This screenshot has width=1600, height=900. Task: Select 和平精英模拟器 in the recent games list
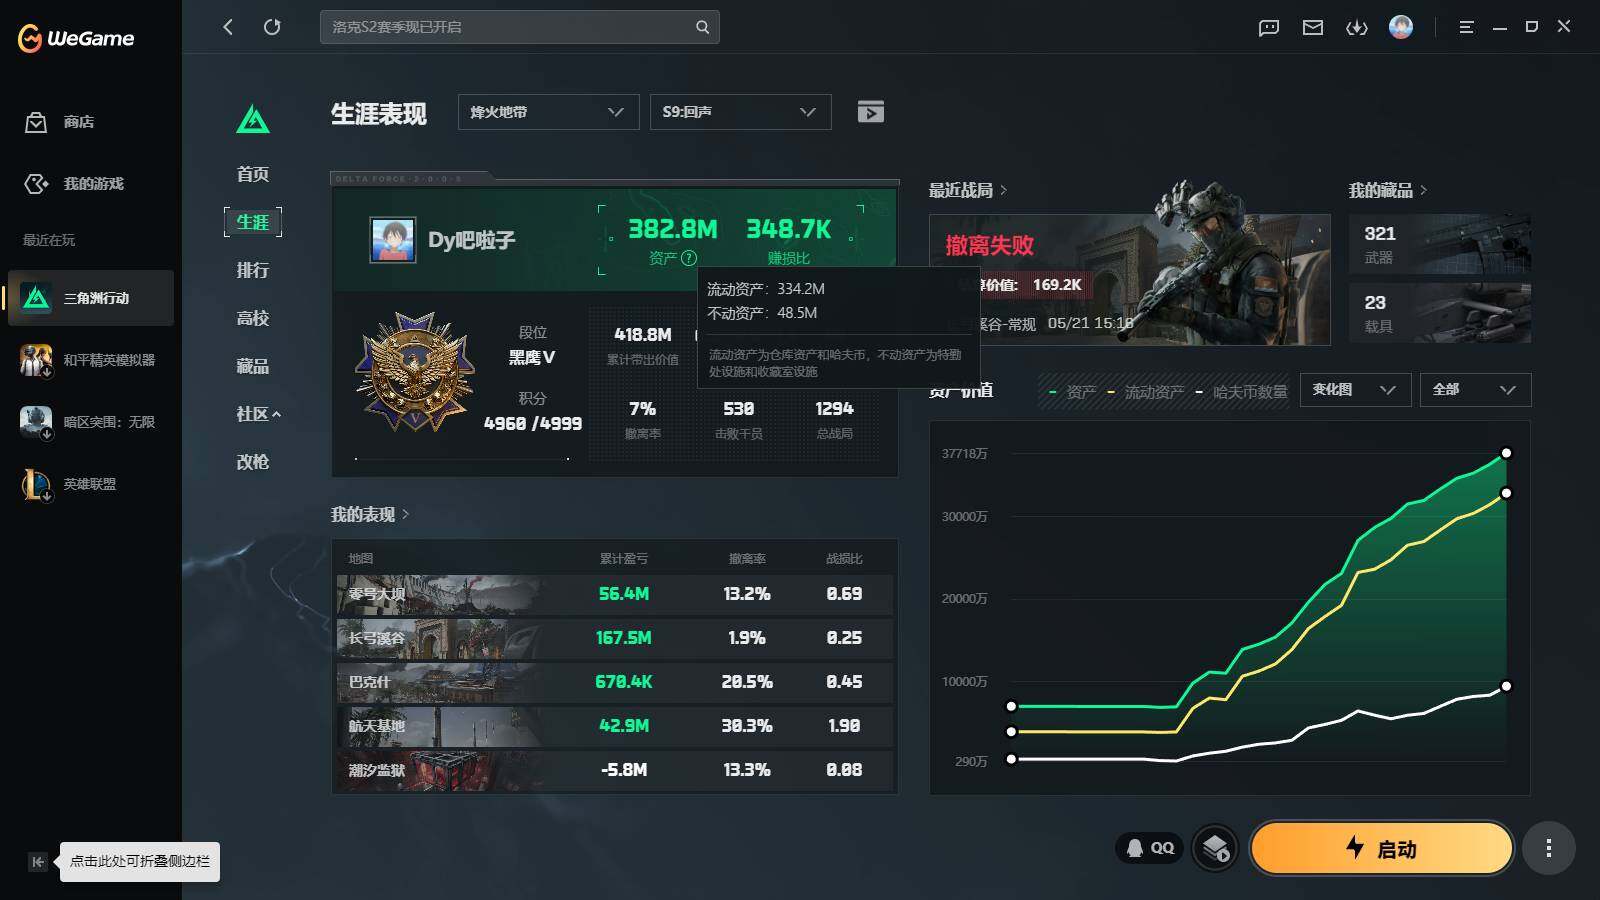(91, 360)
